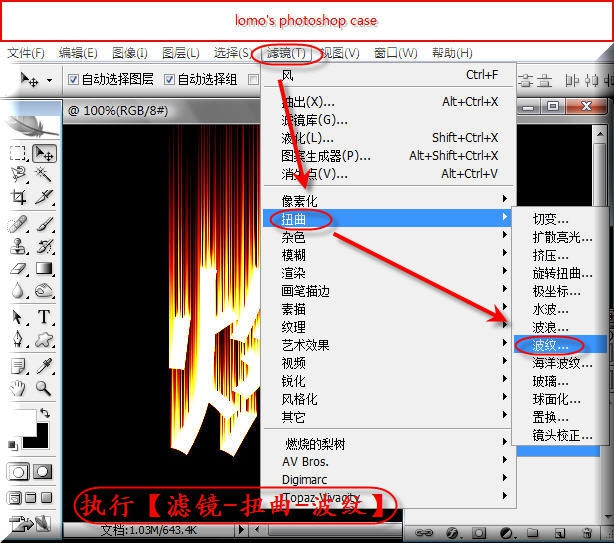Expand the 画笔描边 submenu
Screen dimensions: 614x543
click(387, 290)
